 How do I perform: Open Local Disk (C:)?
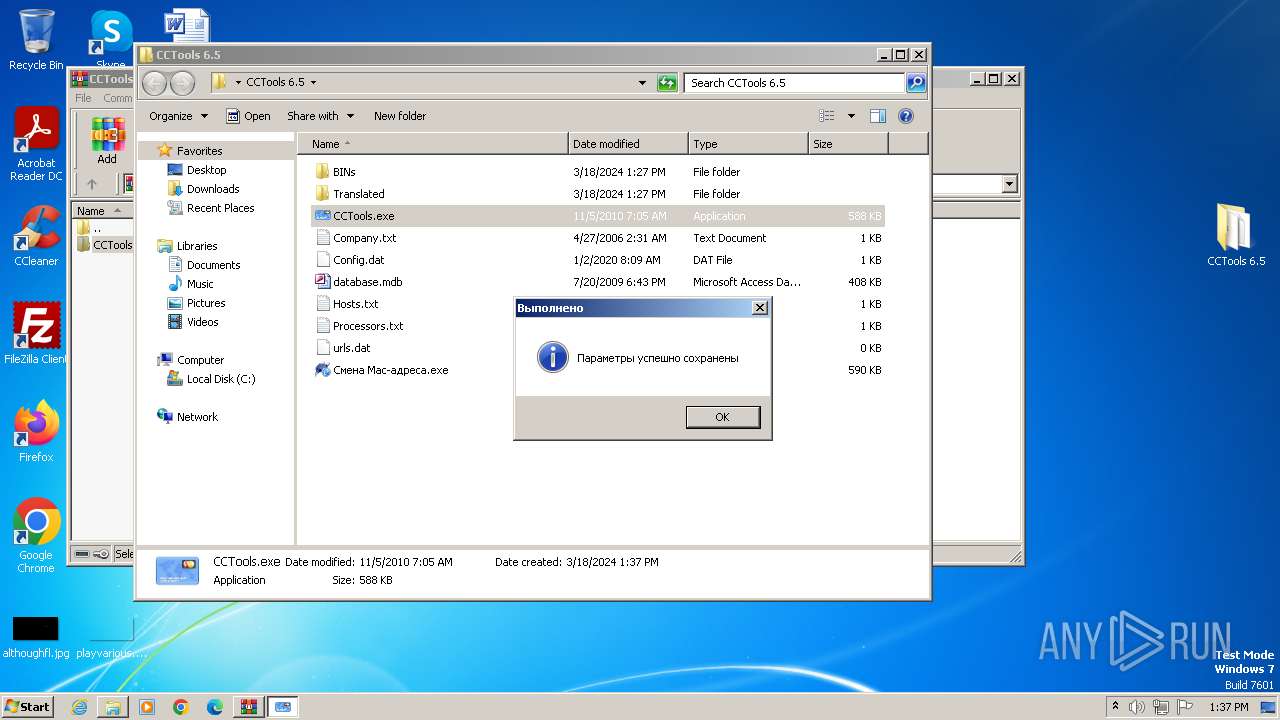coord(220,379)
